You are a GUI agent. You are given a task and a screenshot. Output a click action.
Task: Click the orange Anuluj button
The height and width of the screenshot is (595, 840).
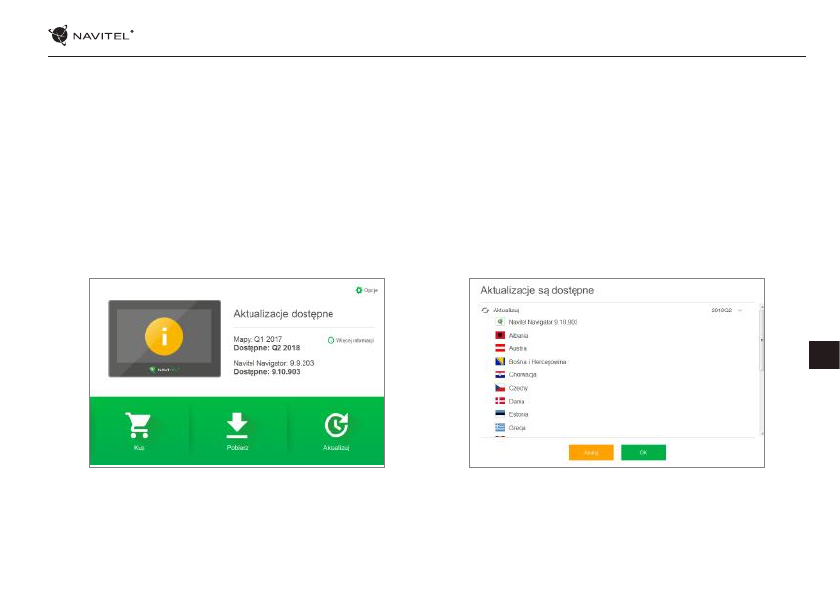pos(591,453)
